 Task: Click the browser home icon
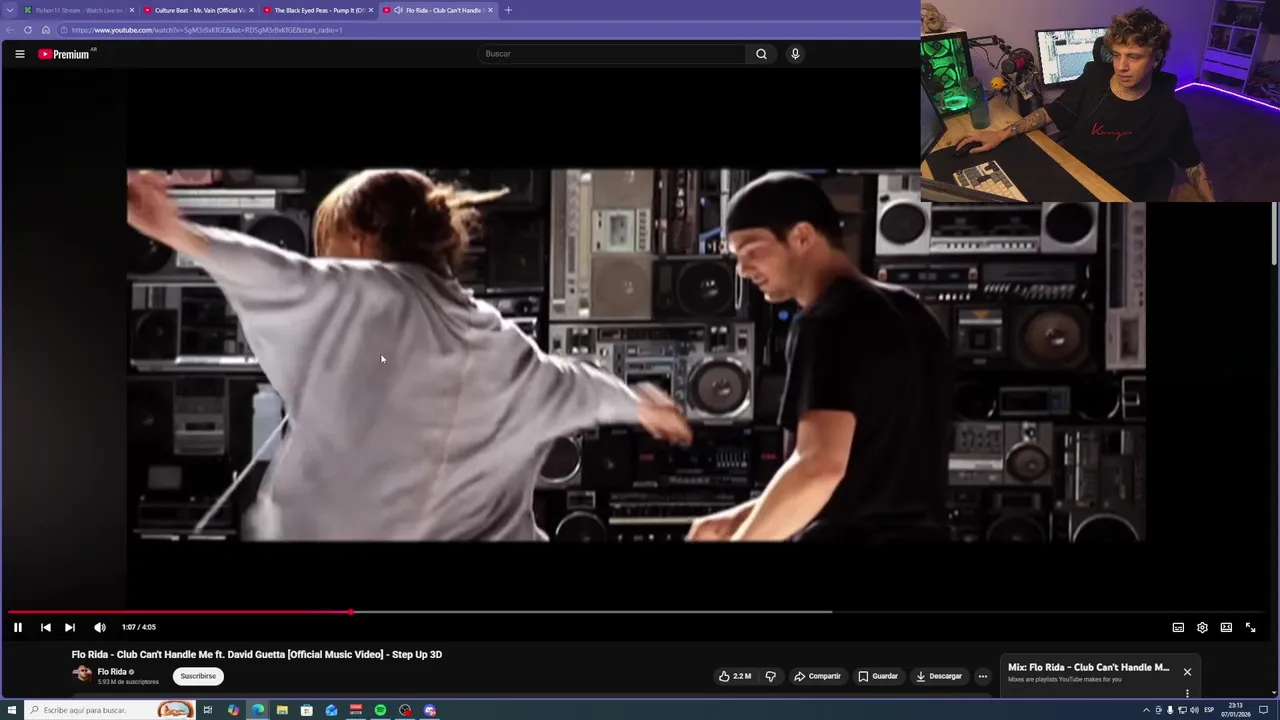tap(46, 30)
